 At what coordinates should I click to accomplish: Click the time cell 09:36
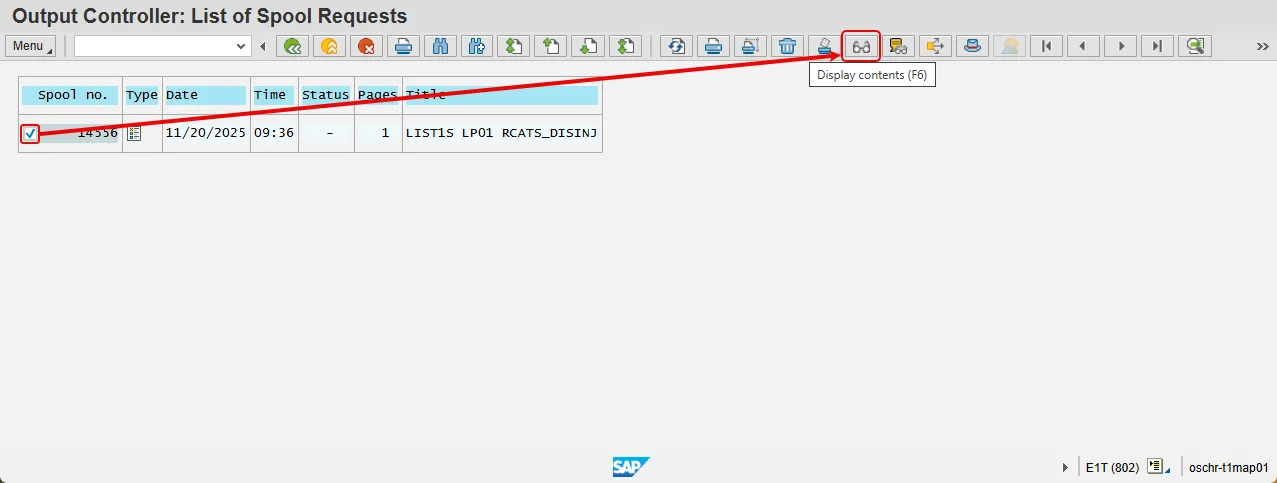point(274,133)
